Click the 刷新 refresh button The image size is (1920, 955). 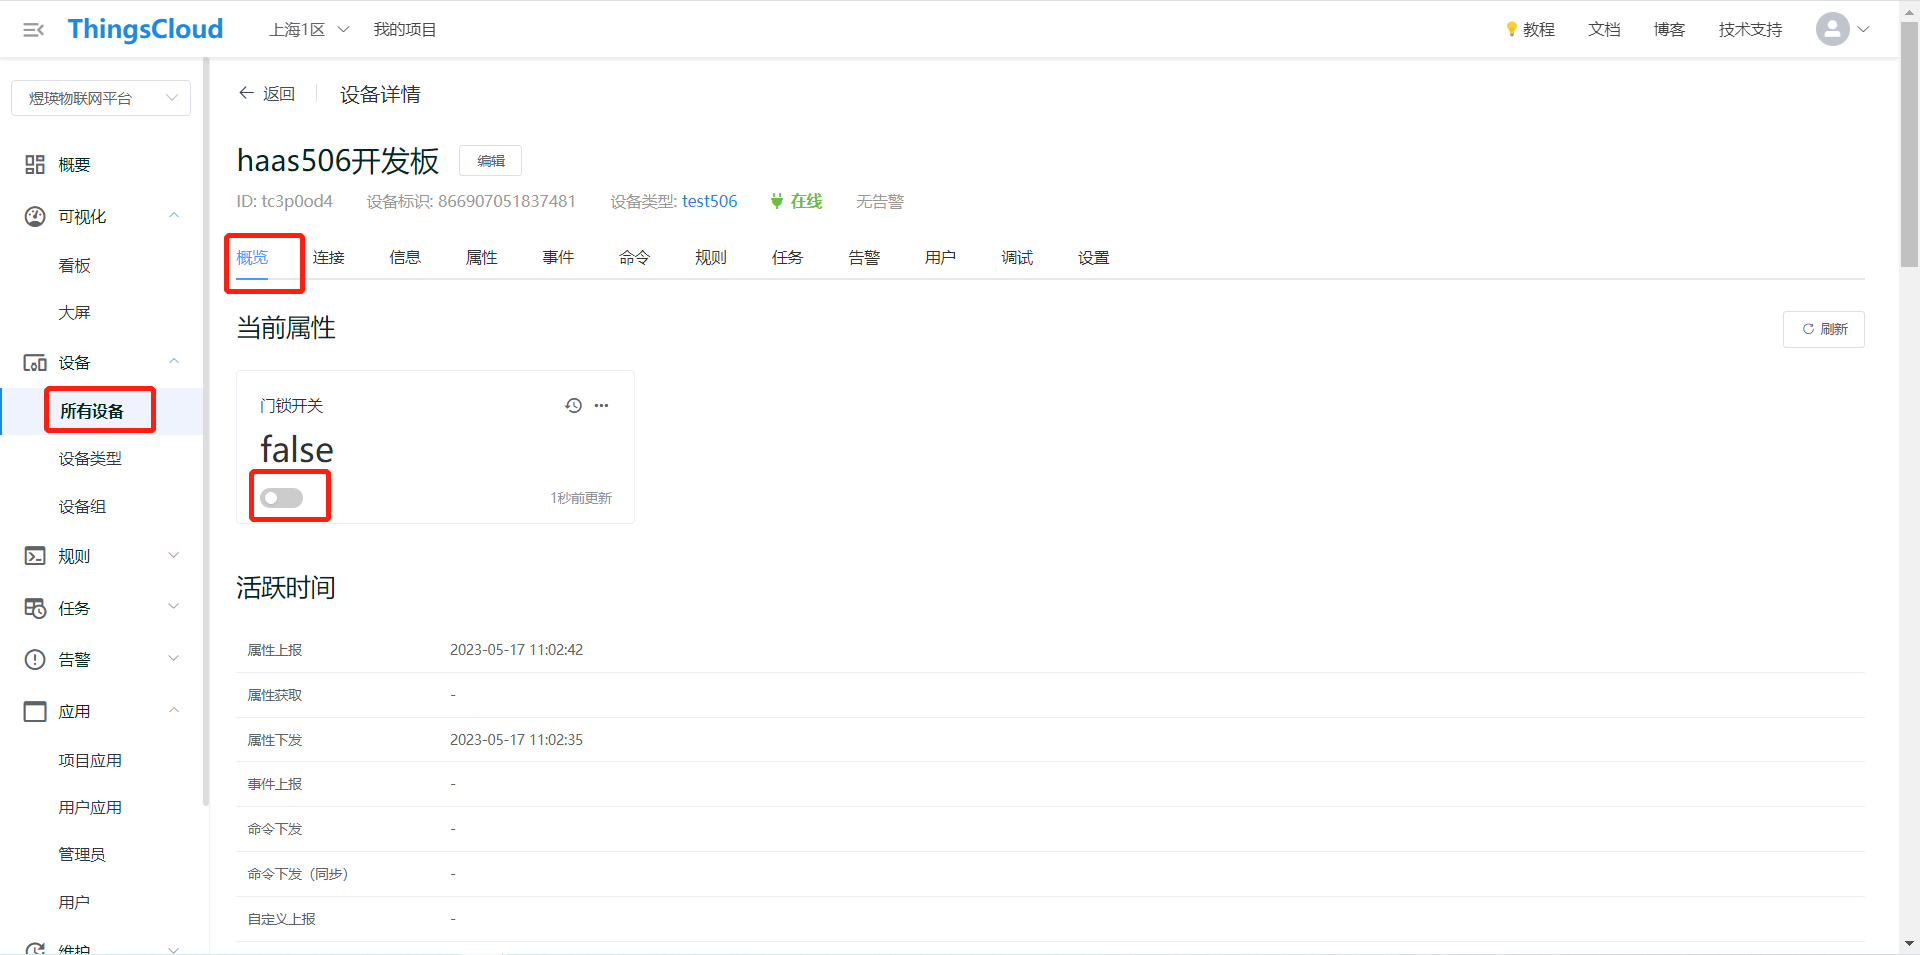1823,329
